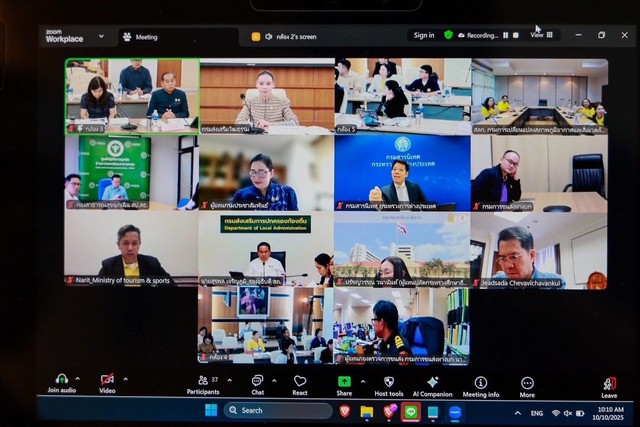Expand the Video options arrow
The image size is (640, 427).
coord(125,379)
